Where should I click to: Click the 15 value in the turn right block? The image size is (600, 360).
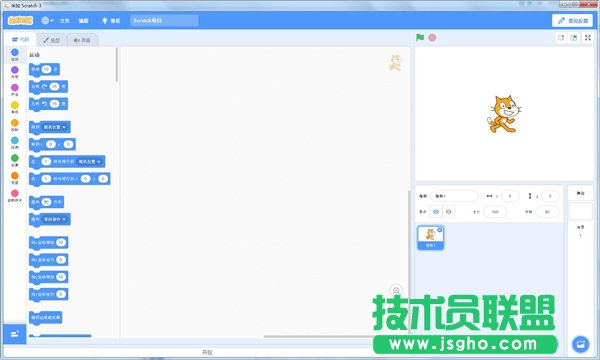pos(54,87)
